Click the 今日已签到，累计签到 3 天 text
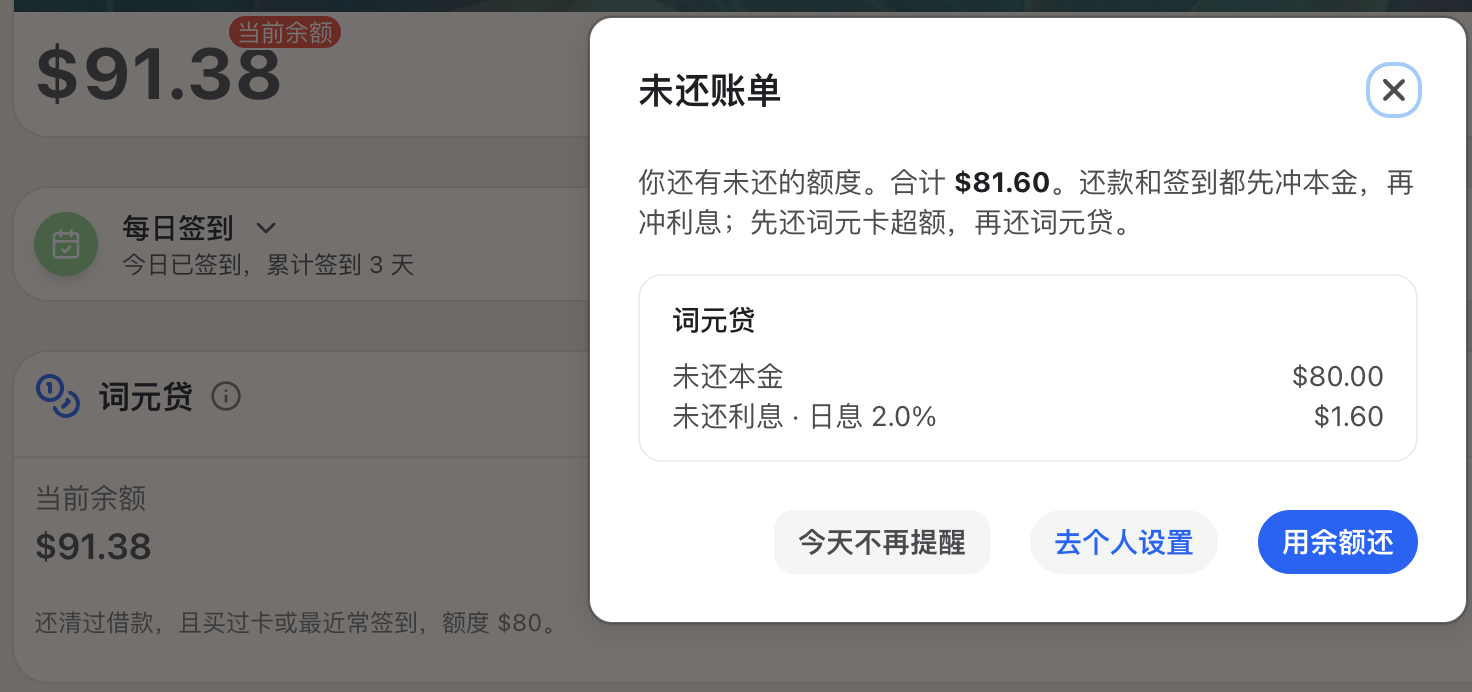The image size is (1472, 692). pos(267,265)
